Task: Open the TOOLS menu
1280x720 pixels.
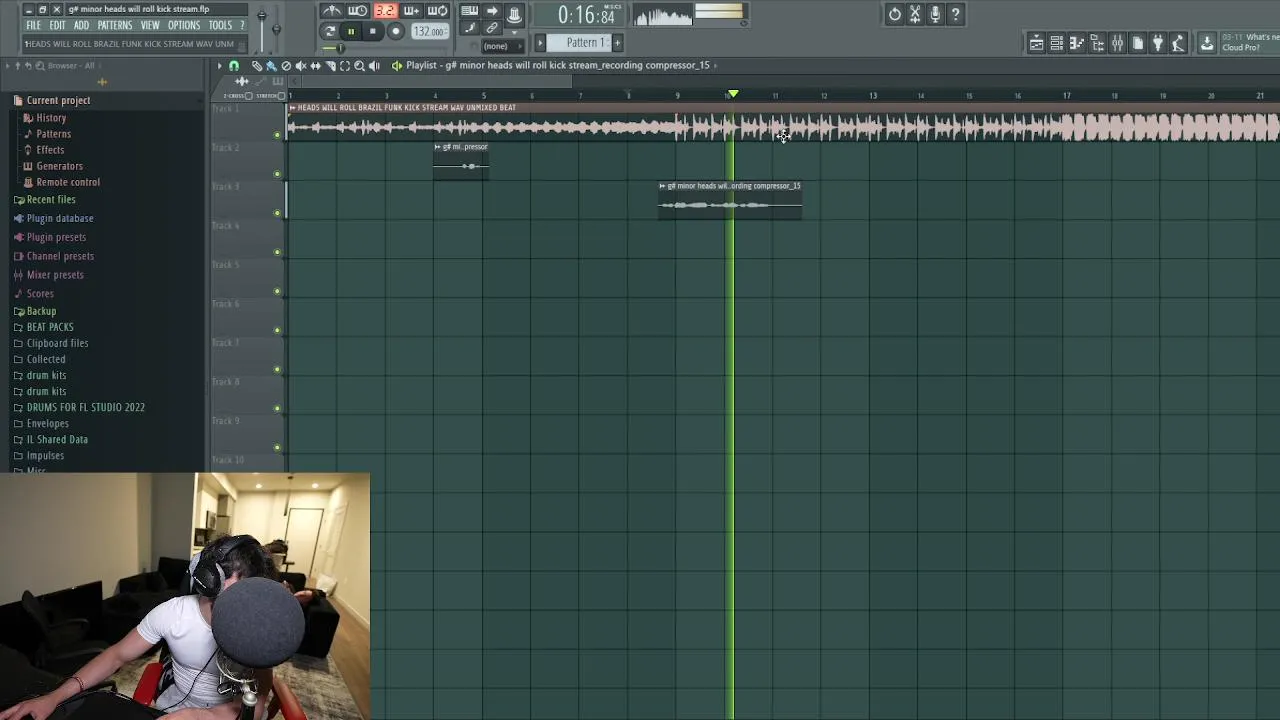Action: (220, 25)
